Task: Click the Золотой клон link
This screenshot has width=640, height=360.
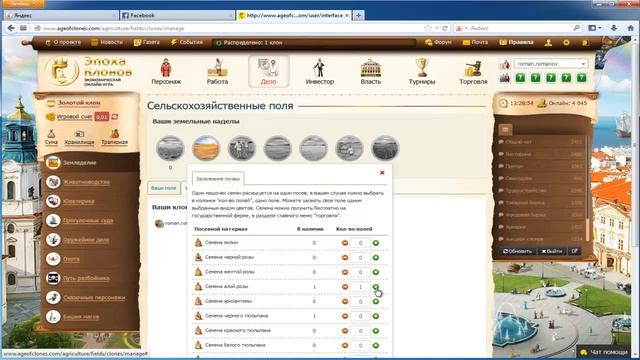Action: coord(79,103)
